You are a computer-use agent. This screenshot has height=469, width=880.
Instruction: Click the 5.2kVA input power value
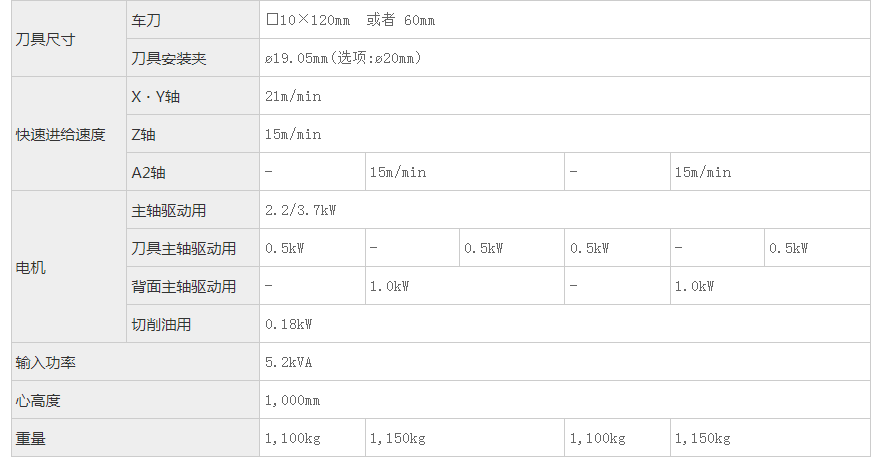[x=289, y=363]
